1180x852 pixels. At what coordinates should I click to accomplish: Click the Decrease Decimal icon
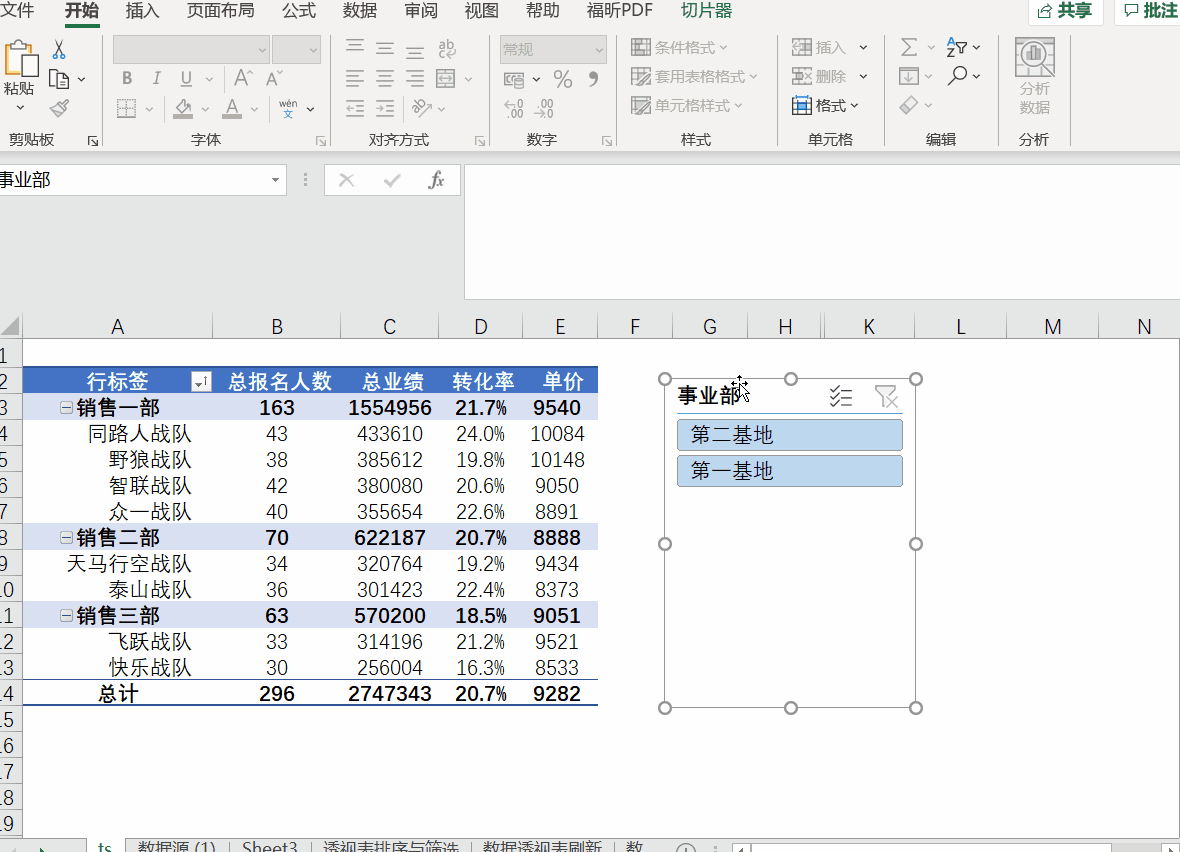pyautogui.click(x=544, y=109)
